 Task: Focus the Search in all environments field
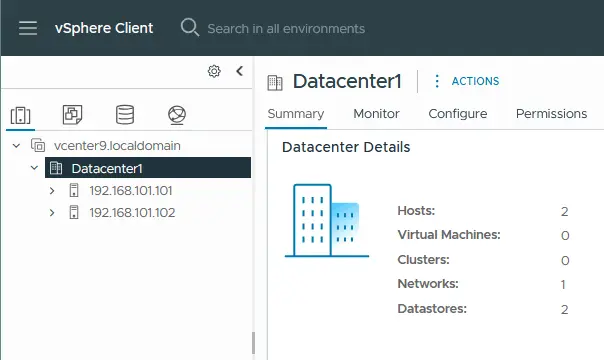click(x=286, y=28)
